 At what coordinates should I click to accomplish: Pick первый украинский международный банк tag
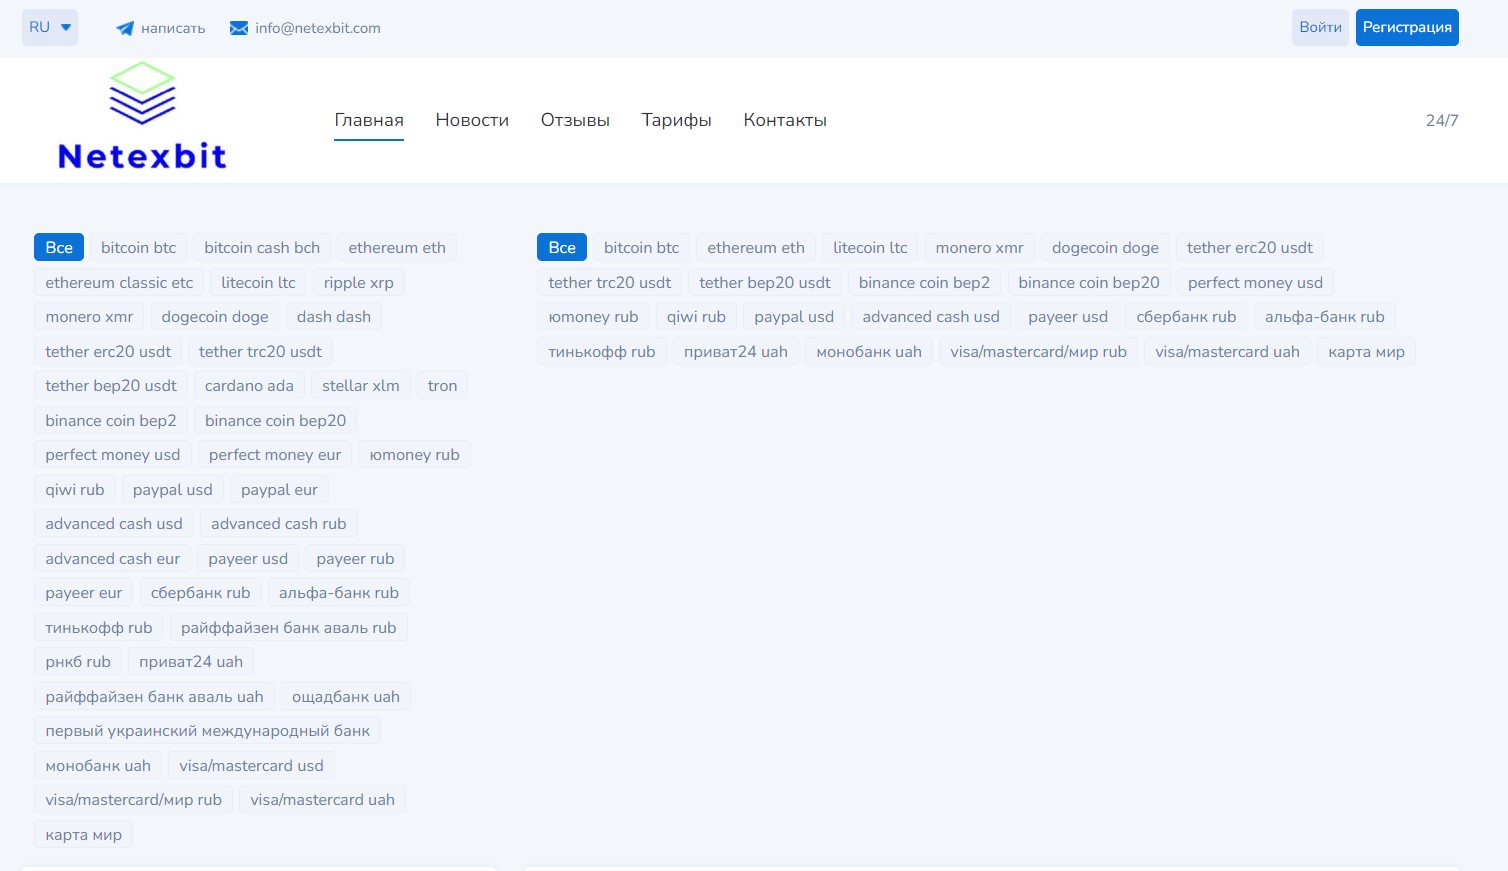[x=208, y=731]
